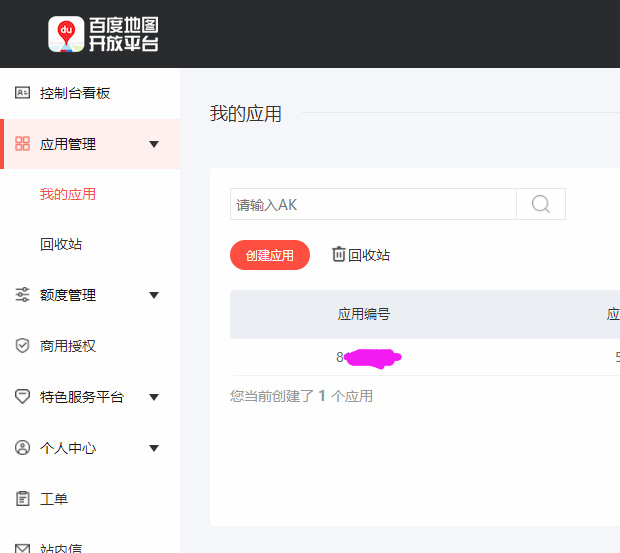Select 额度管理 menu item
This screenshot has height=553, width=620.
[x=68, y=295]
